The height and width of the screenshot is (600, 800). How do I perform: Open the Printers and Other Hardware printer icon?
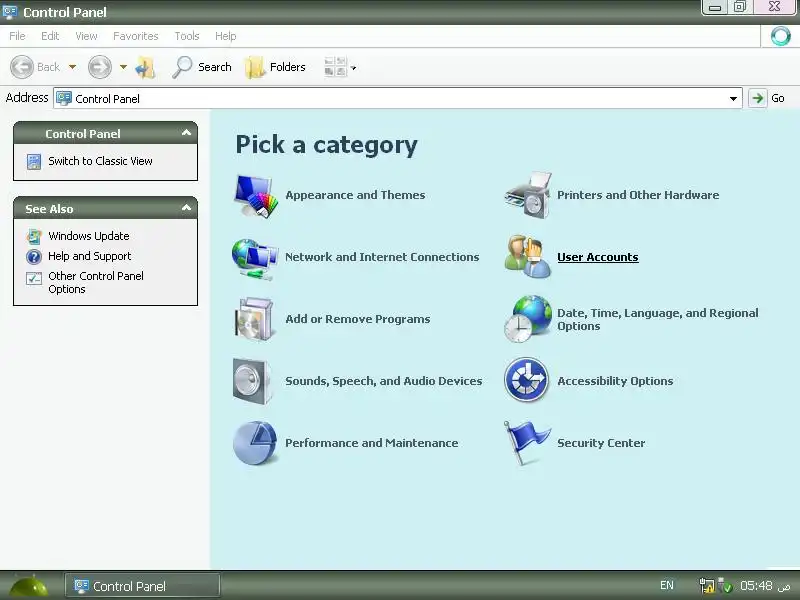pos(528,195)
